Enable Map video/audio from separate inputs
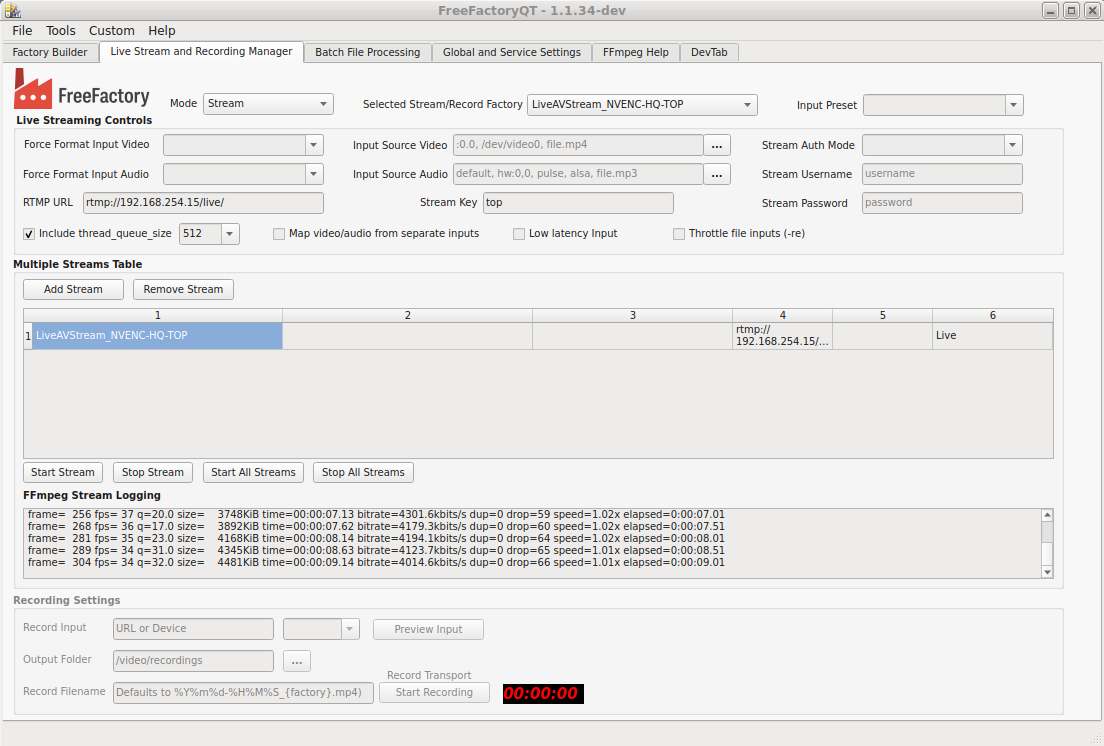 click(279, 234)
